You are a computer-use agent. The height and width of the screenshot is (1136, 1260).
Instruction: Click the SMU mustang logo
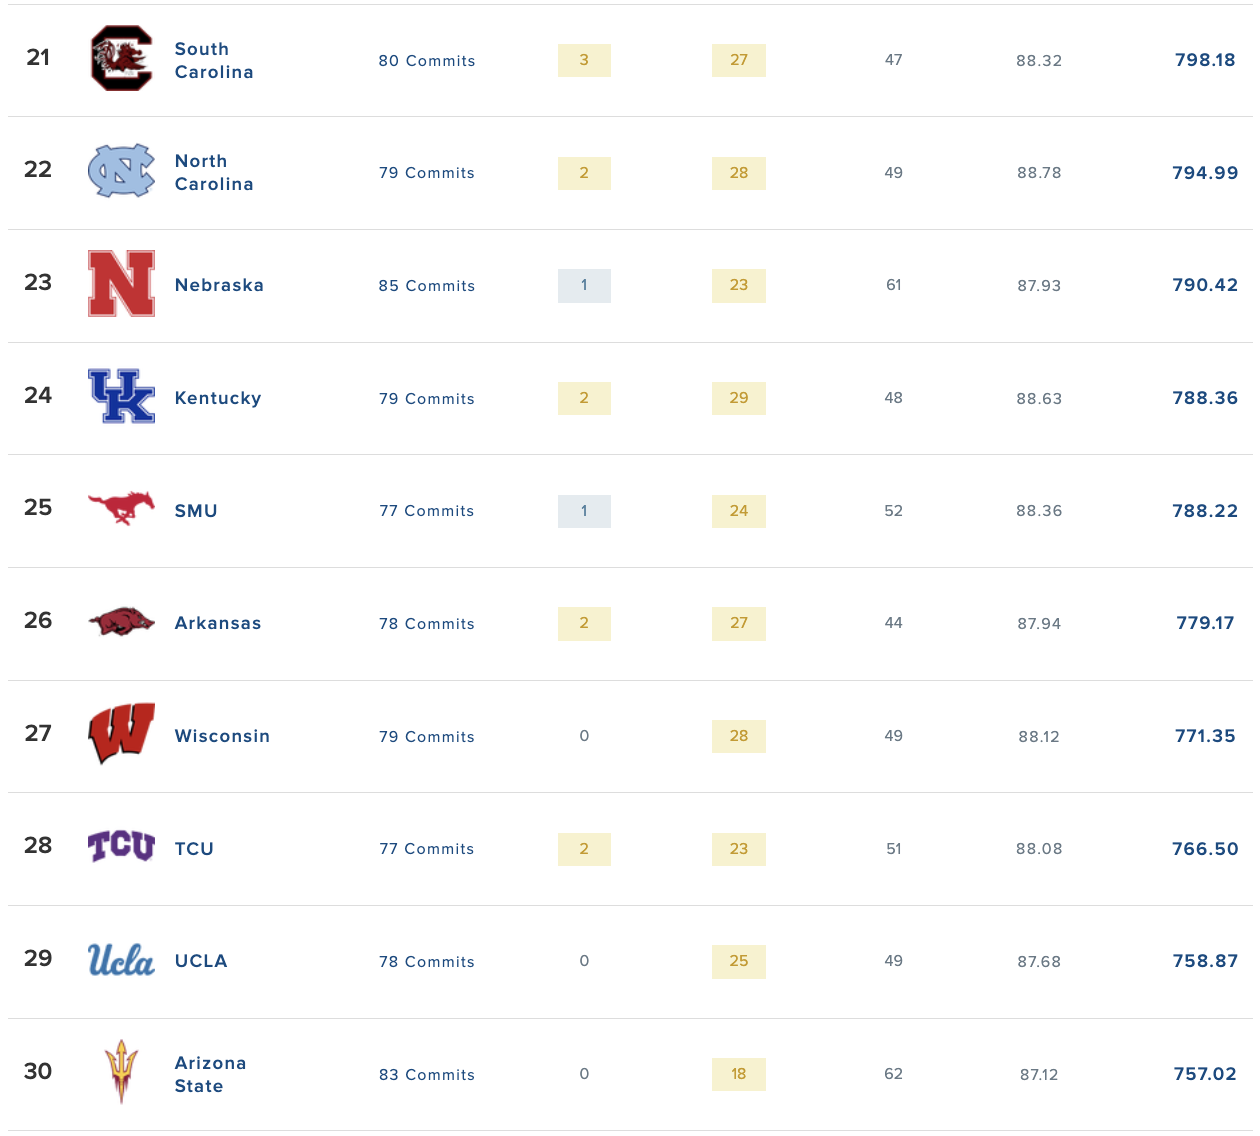click(x=121, y=508)
